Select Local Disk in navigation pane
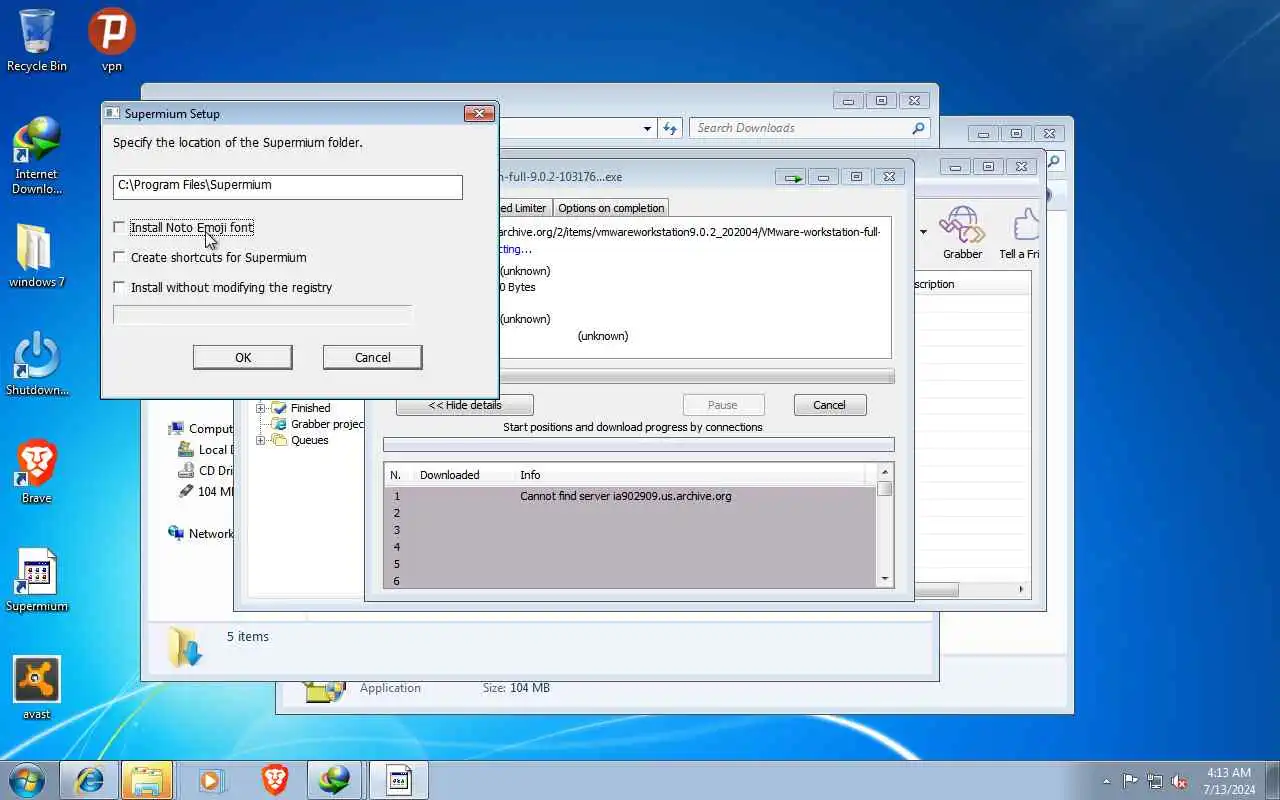 tap(205, 450)
